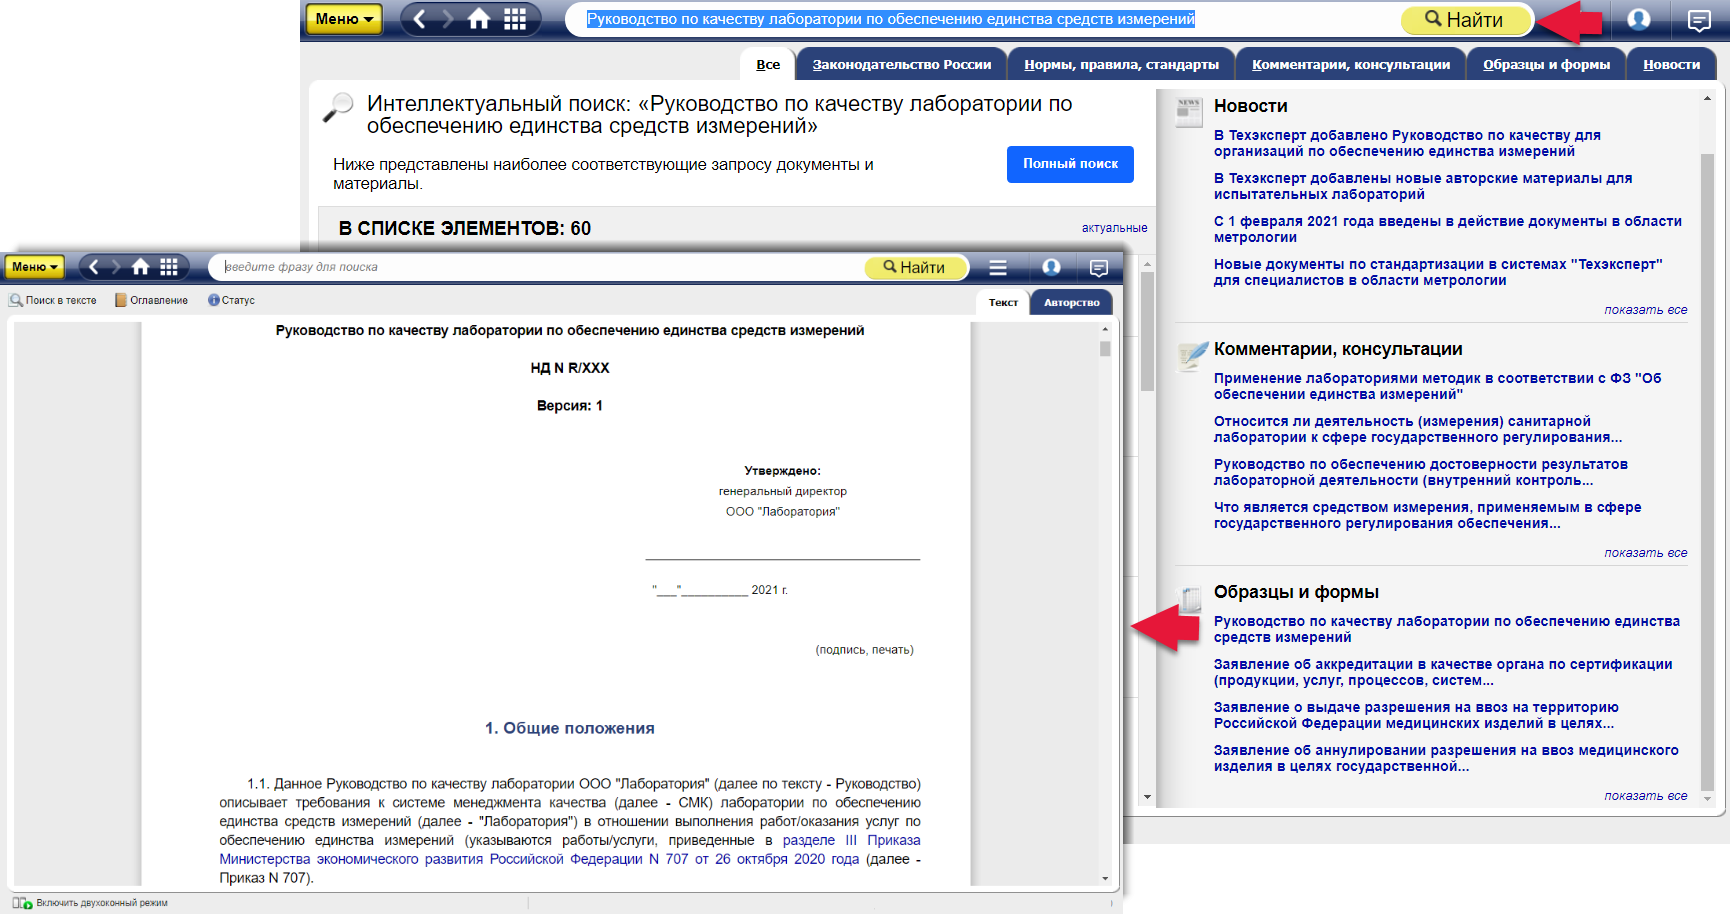Screen dimensions: 1730x914
Task: Open the grid icon in the front window
Action: 169,267
